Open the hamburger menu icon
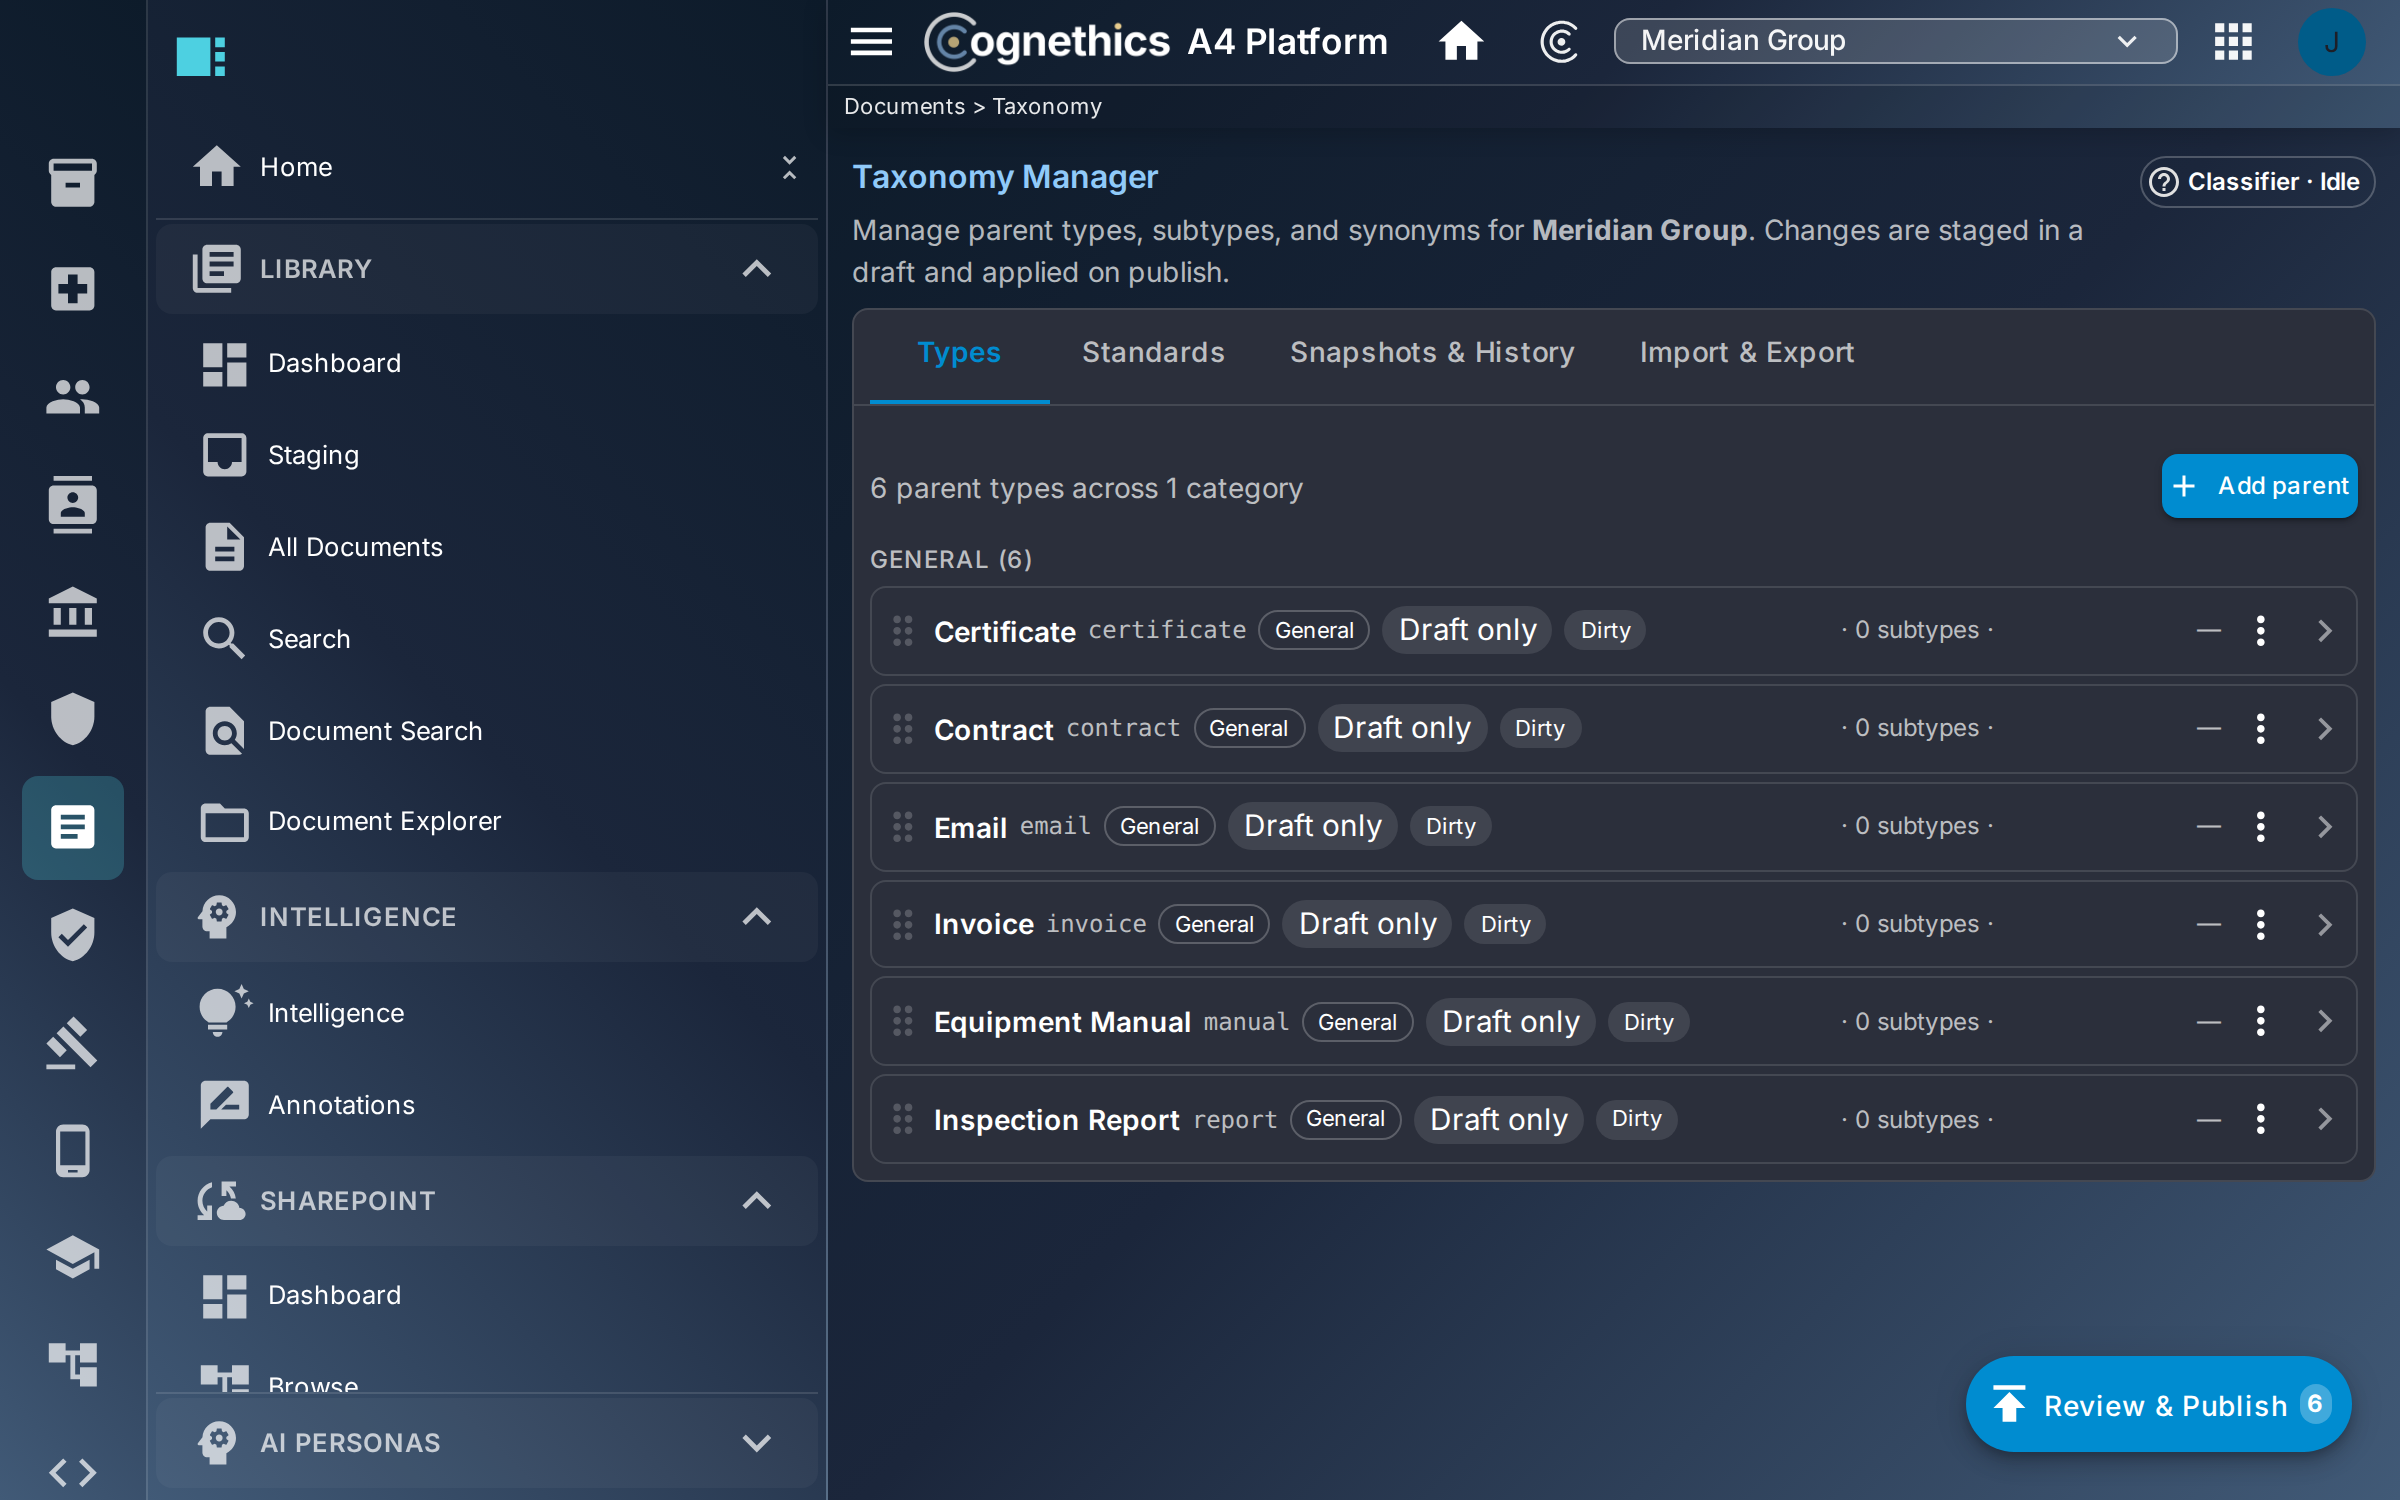Image resolution: width=2400 pixels, height=1500 pixels. click(x=871, y=42)
